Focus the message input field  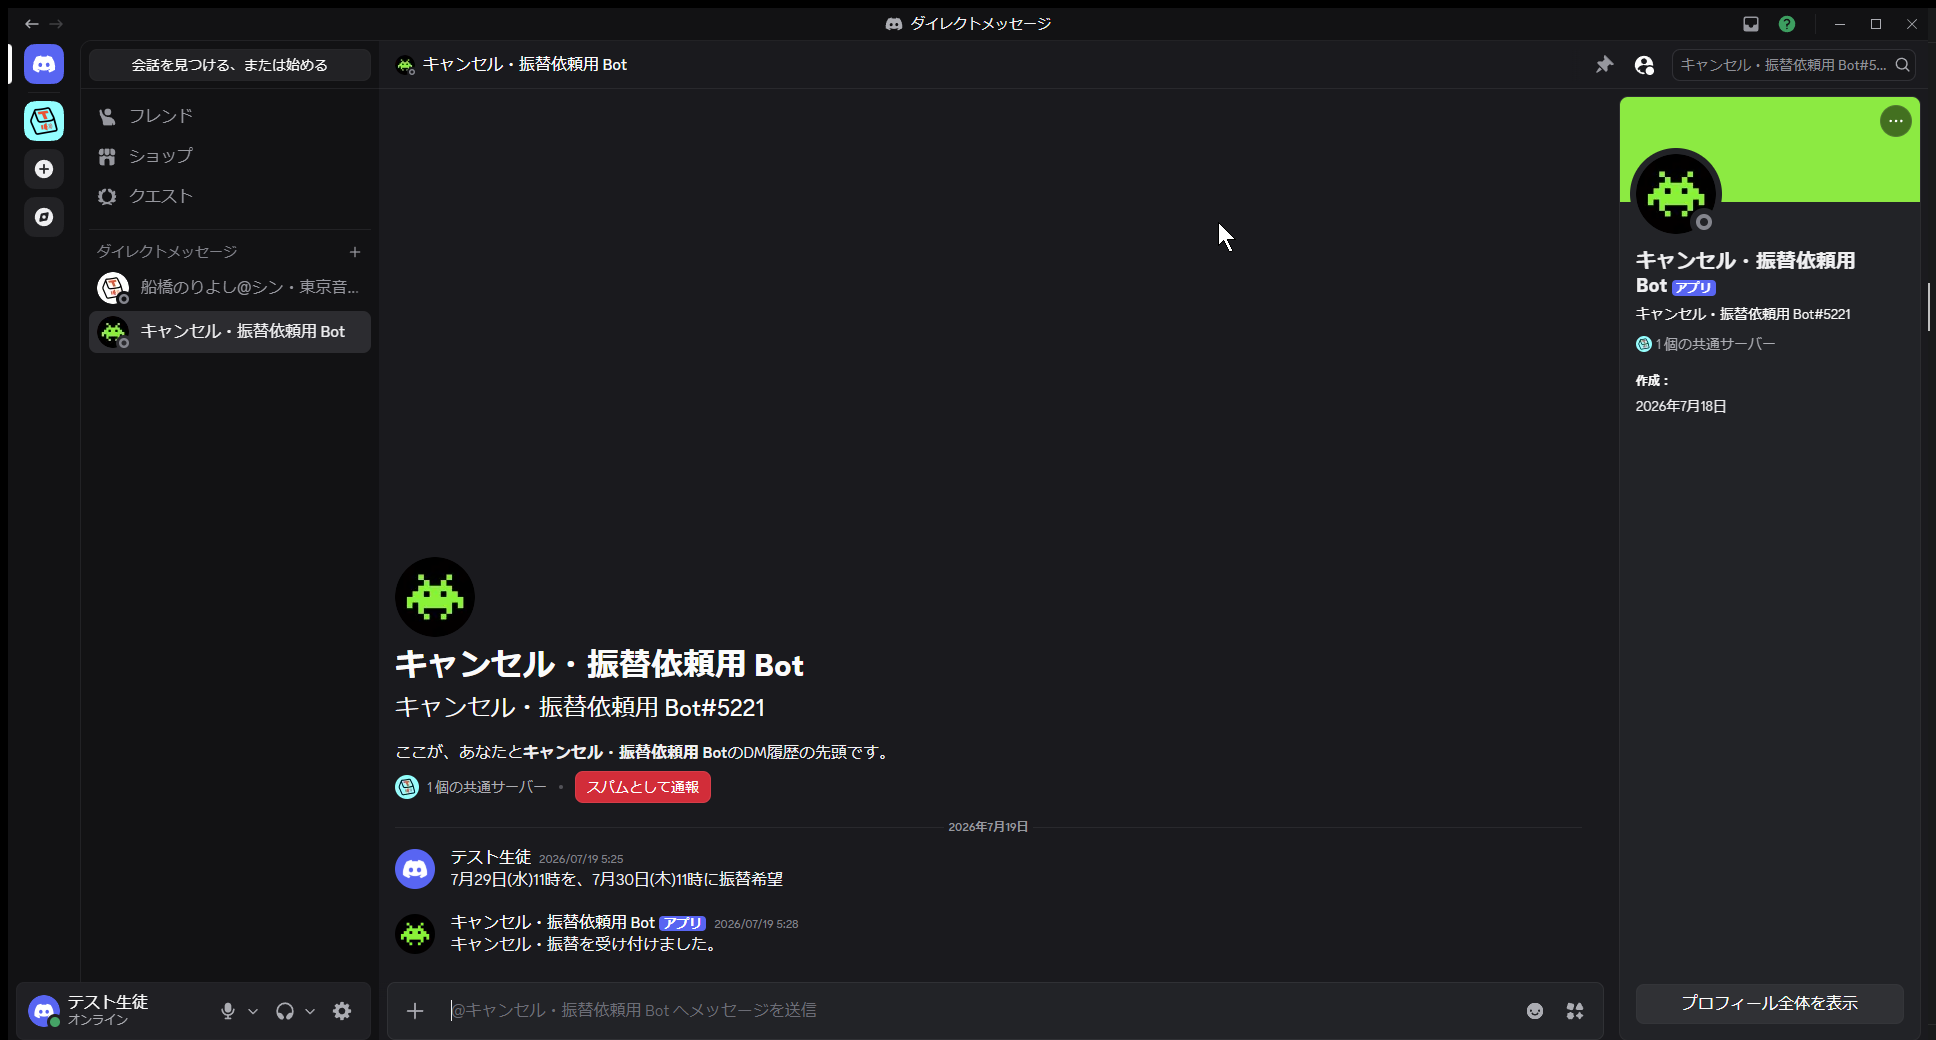tap(980, 1011)
